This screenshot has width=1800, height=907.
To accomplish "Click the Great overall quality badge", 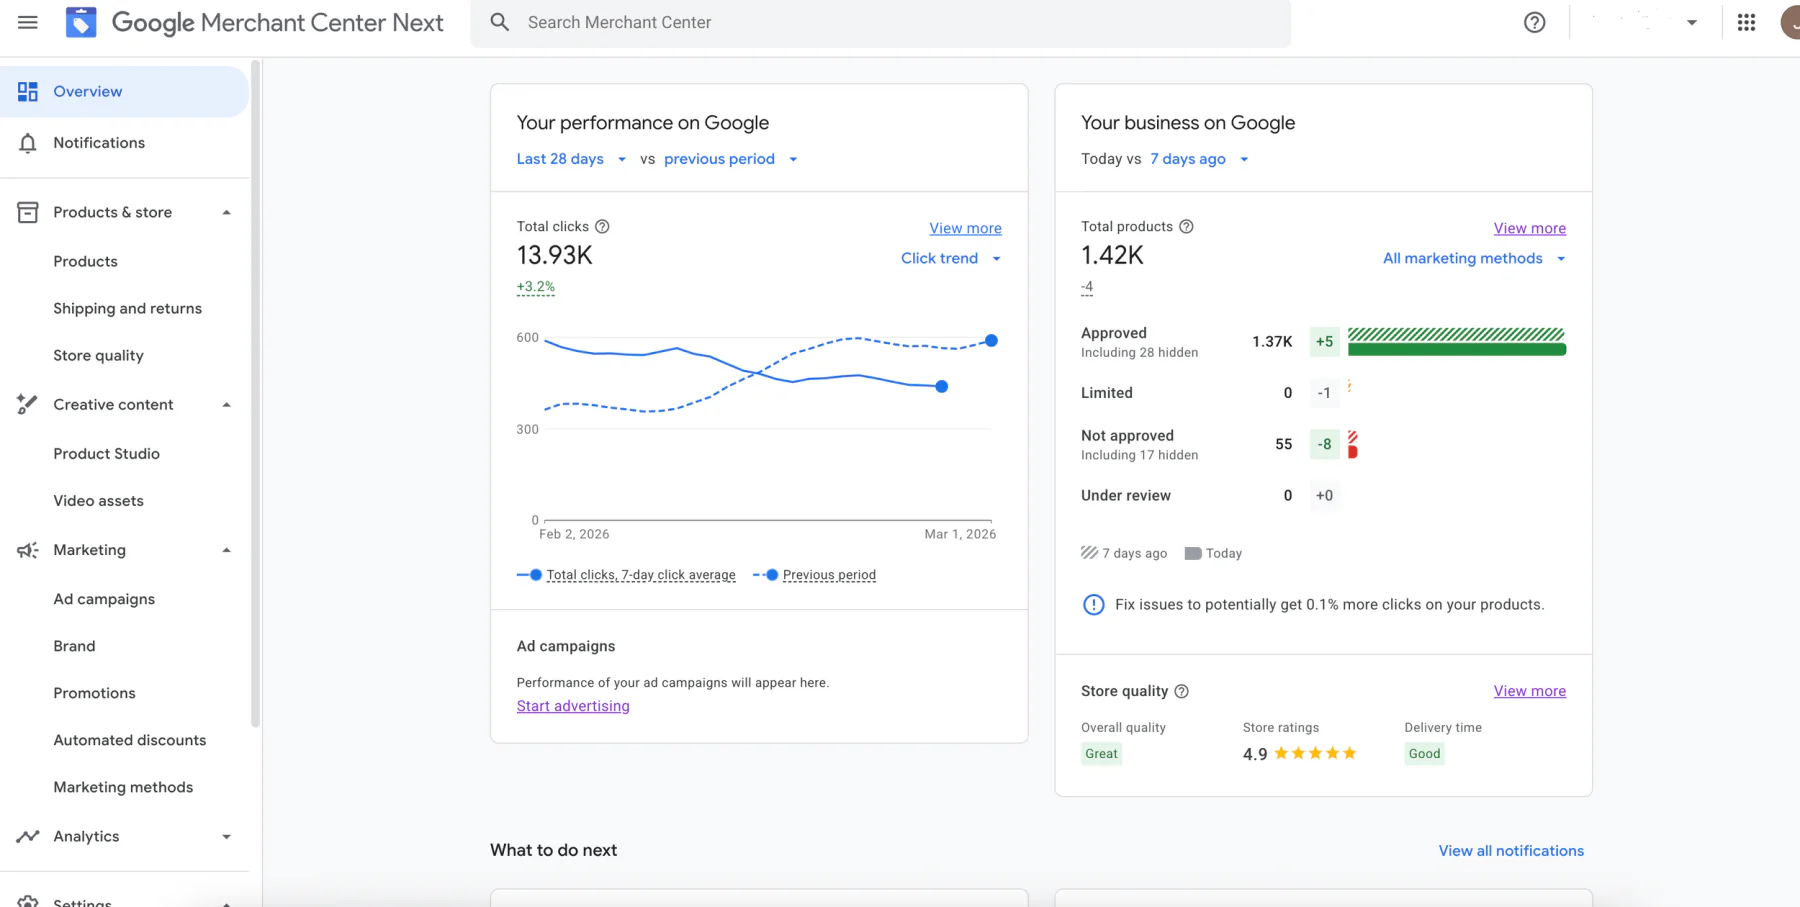I will coord(1101,754).
